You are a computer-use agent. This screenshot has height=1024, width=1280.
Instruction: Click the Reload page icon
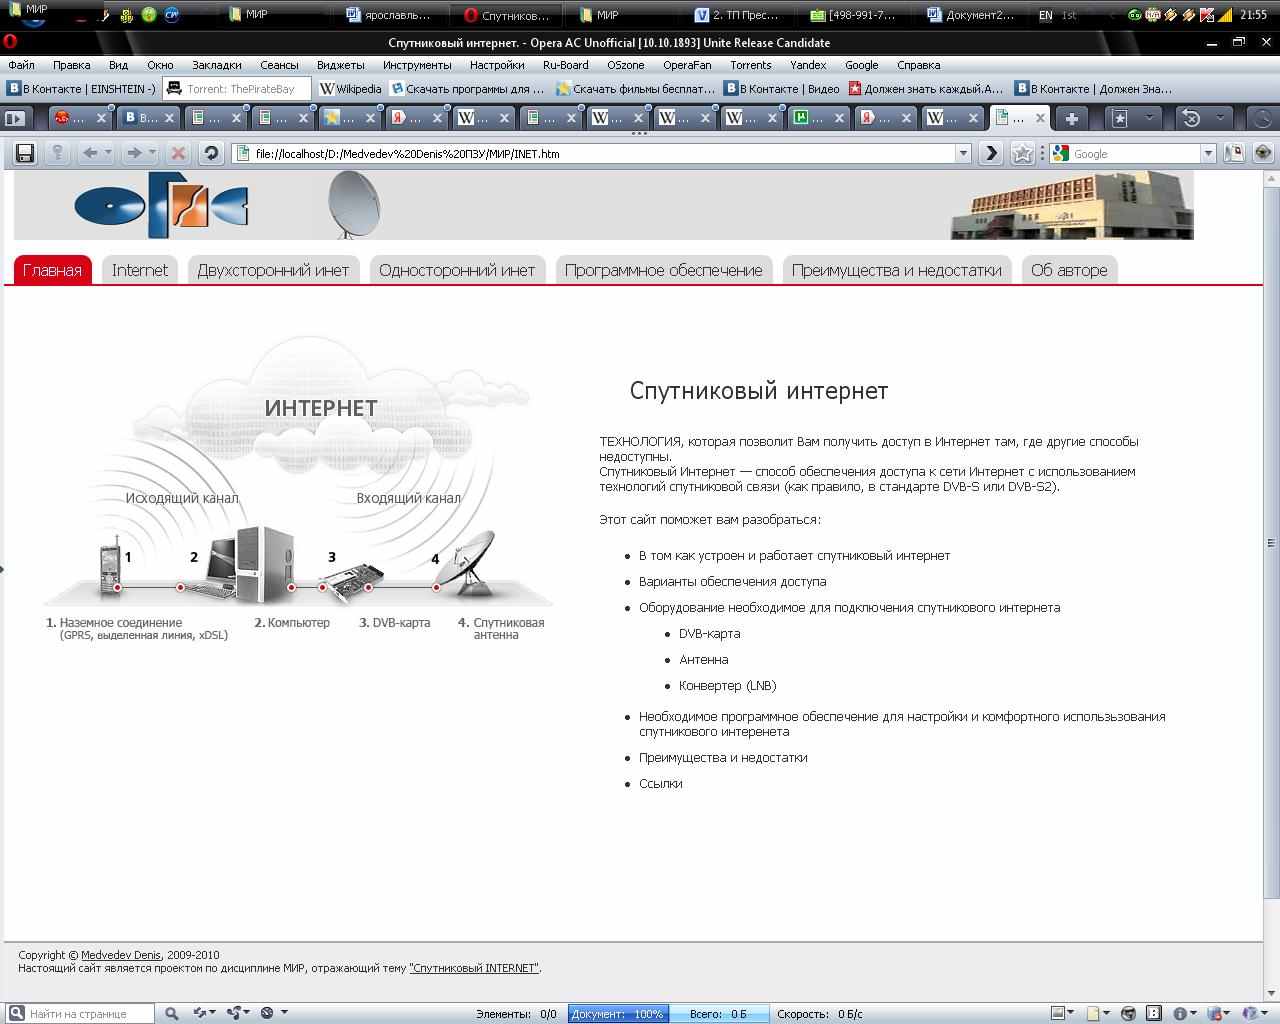pyautogui.click(x=211, y=153)
